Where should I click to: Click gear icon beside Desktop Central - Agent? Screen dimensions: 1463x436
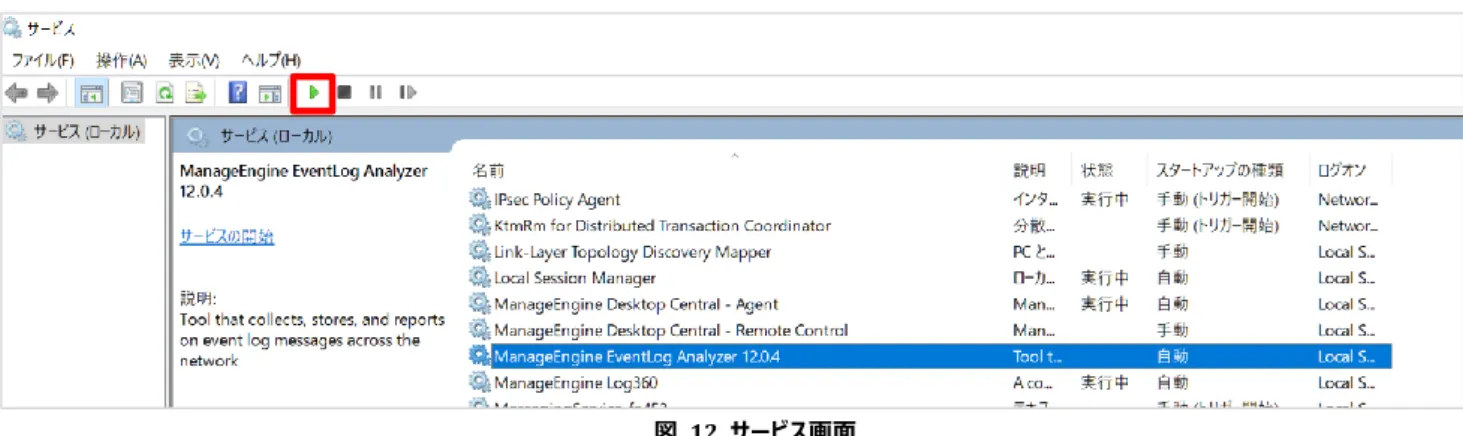(x=480, y=304)
